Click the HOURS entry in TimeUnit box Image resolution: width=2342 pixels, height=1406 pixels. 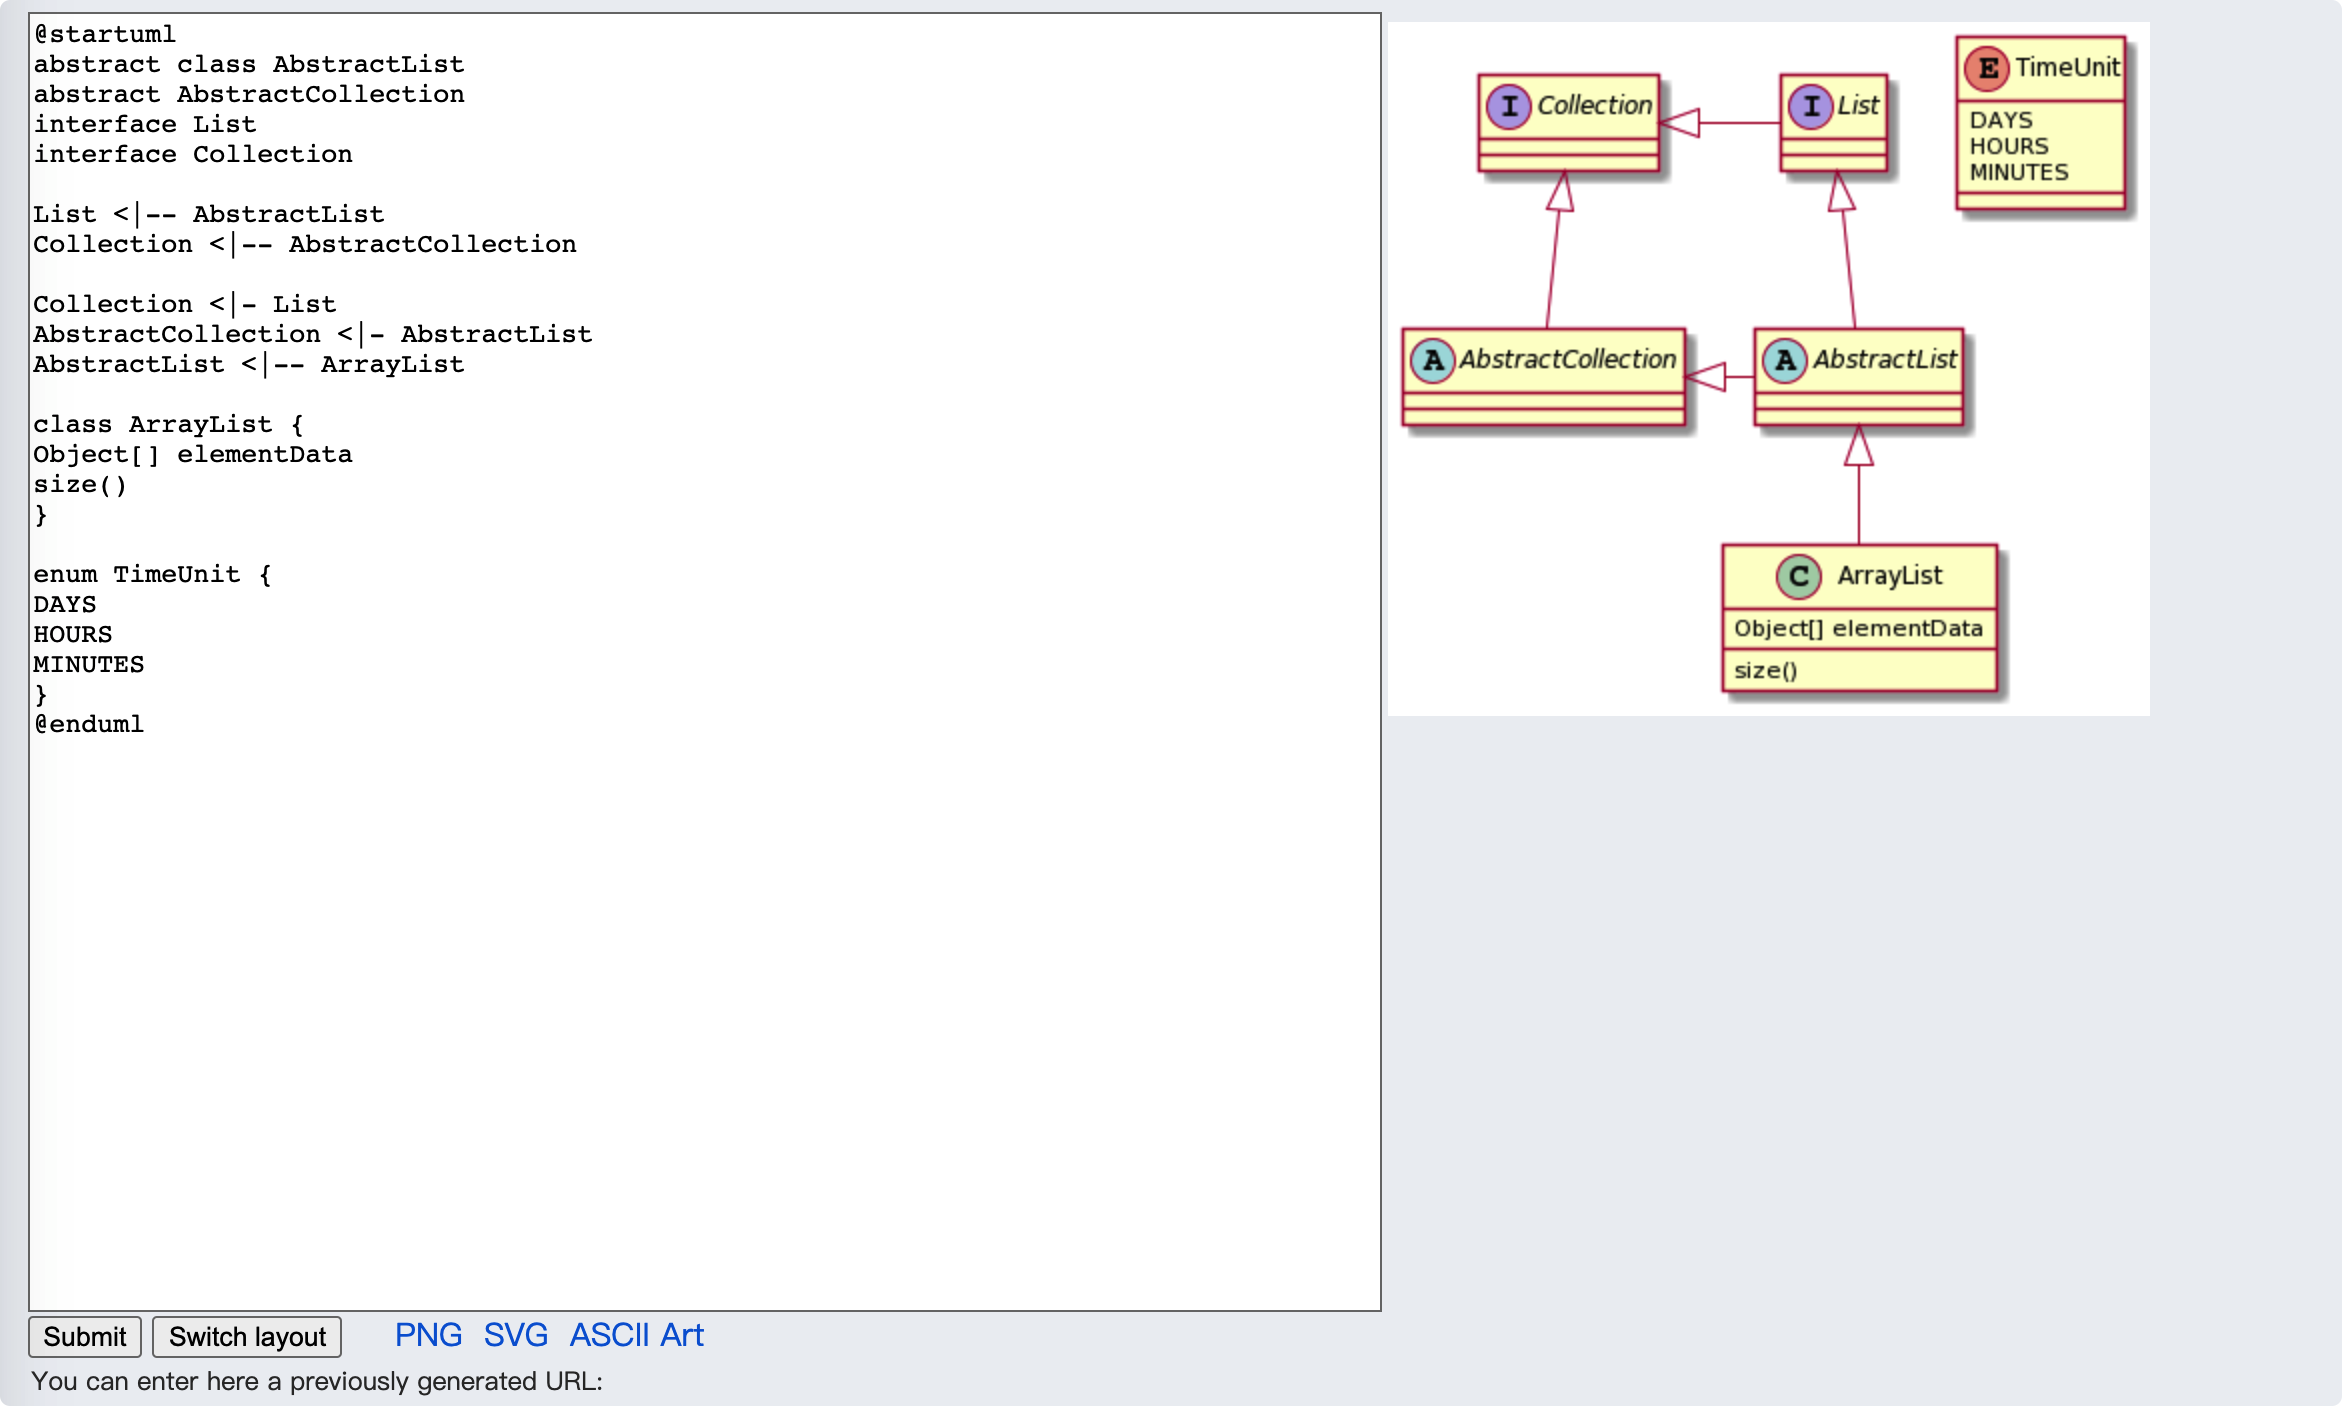[2008, 146]
